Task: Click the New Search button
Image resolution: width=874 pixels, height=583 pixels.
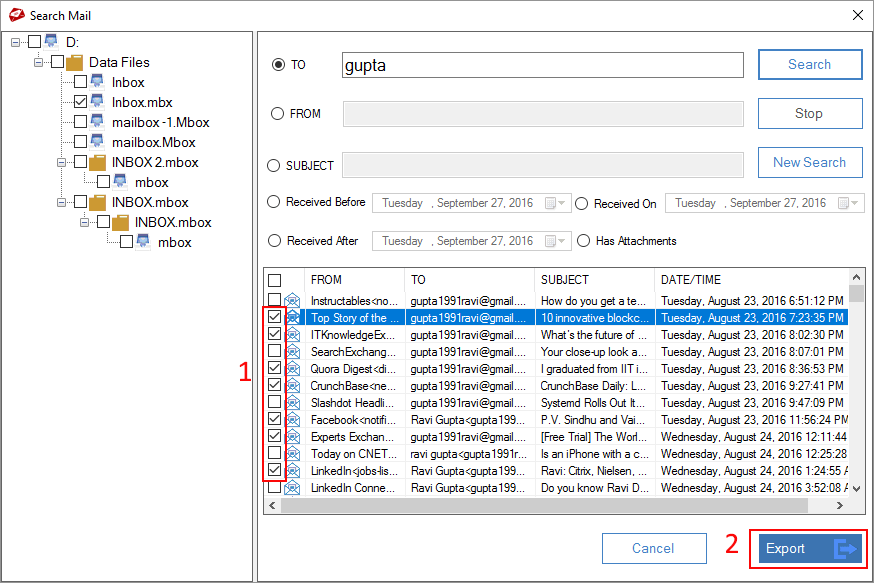Action: coord(809,162)
